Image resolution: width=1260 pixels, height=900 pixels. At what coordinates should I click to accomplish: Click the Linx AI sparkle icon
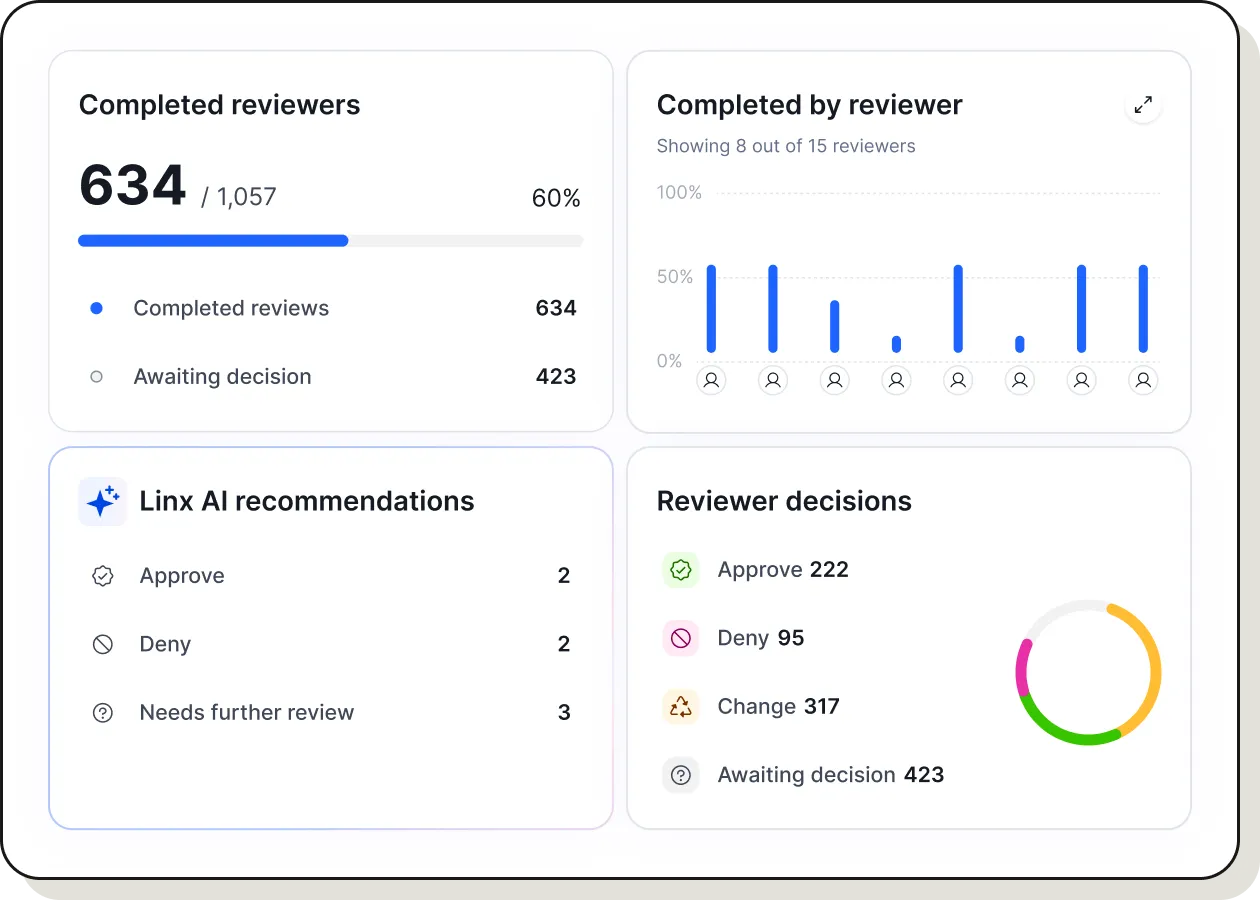(x=103, y=501)
